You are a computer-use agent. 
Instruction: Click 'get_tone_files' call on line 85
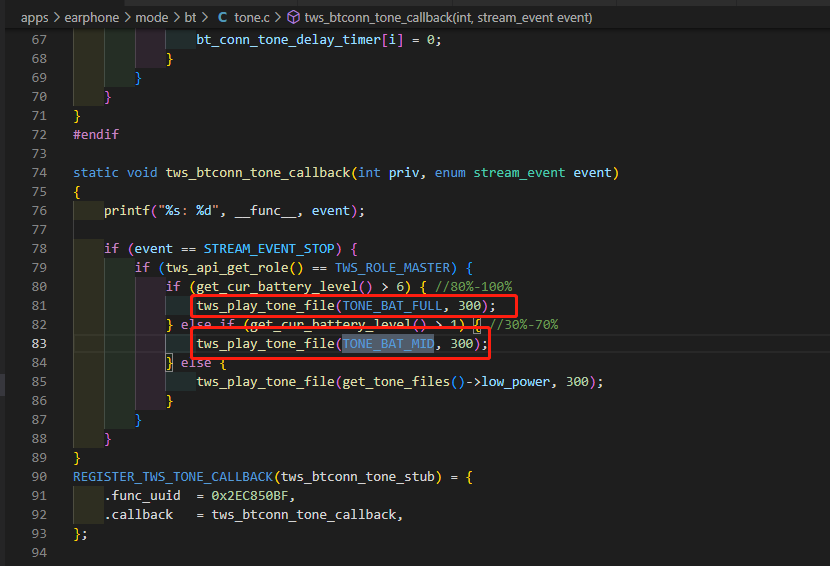click(x=396, y=382)
